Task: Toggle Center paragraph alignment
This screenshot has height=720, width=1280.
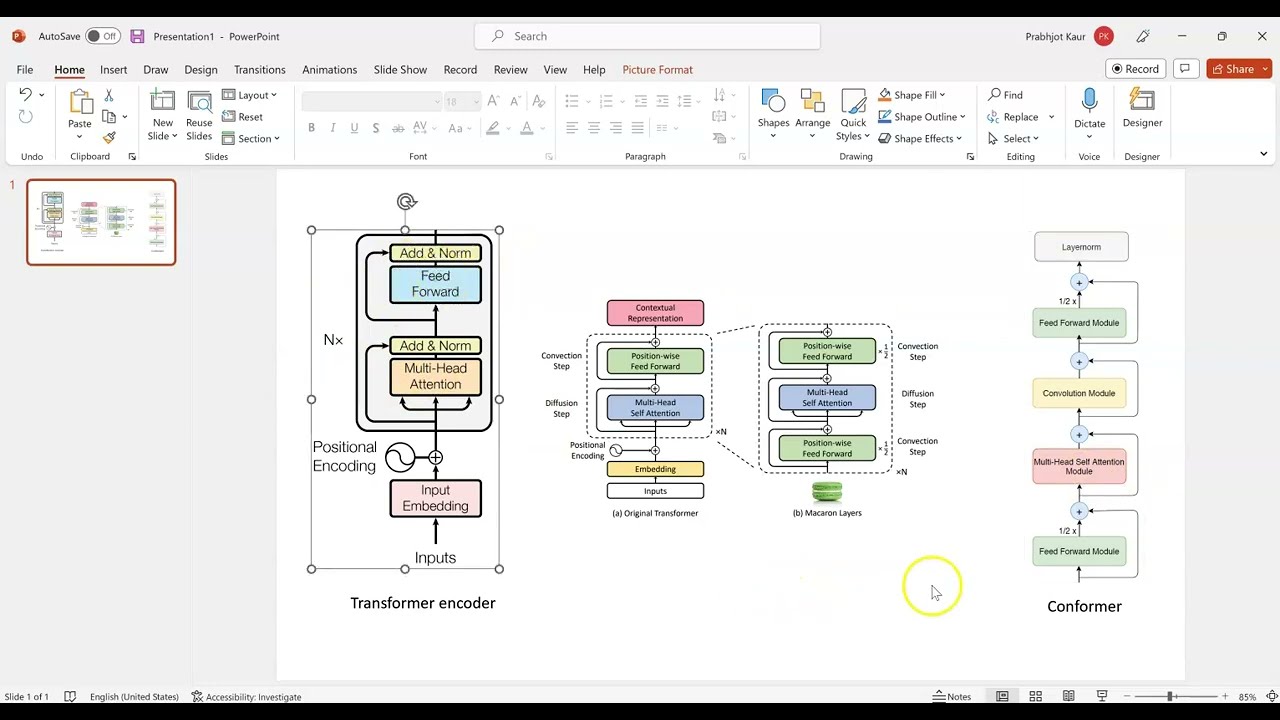Action: (x=594, y=128)
